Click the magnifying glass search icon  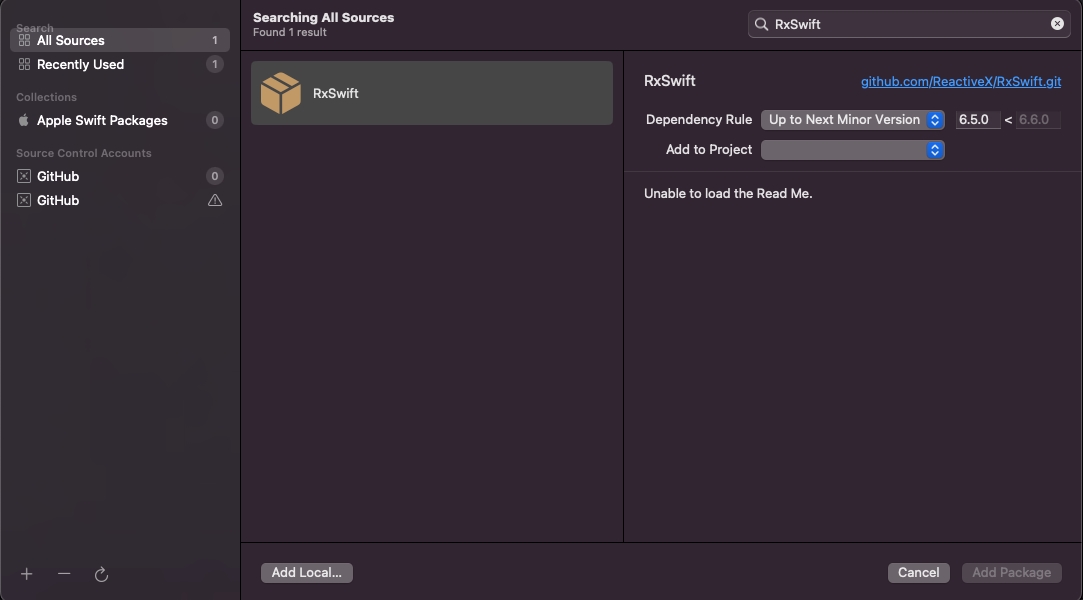click(762, 24)
